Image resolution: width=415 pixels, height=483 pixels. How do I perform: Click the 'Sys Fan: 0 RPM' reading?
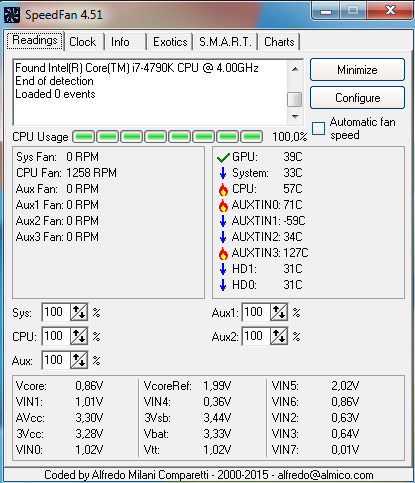pos(57,157)
